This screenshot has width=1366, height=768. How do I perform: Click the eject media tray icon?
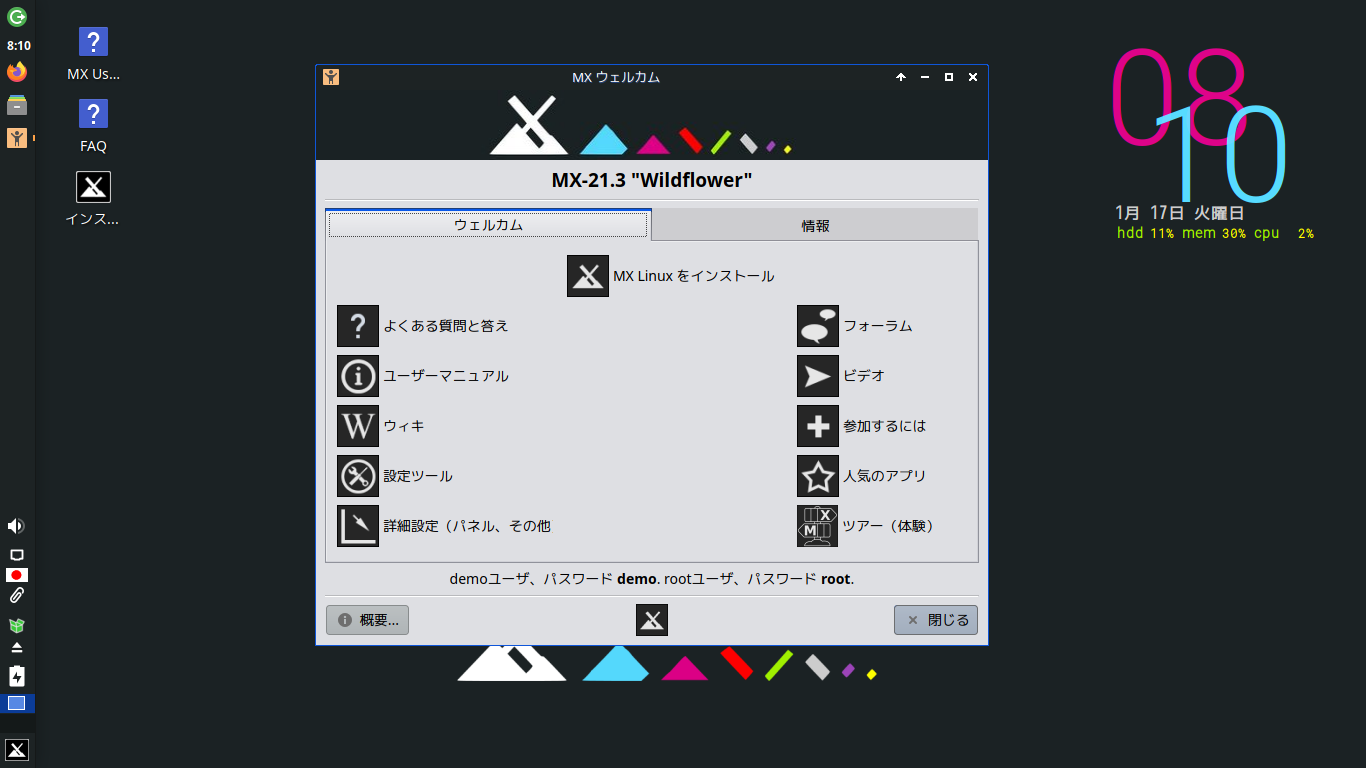[x=16, y=648]
